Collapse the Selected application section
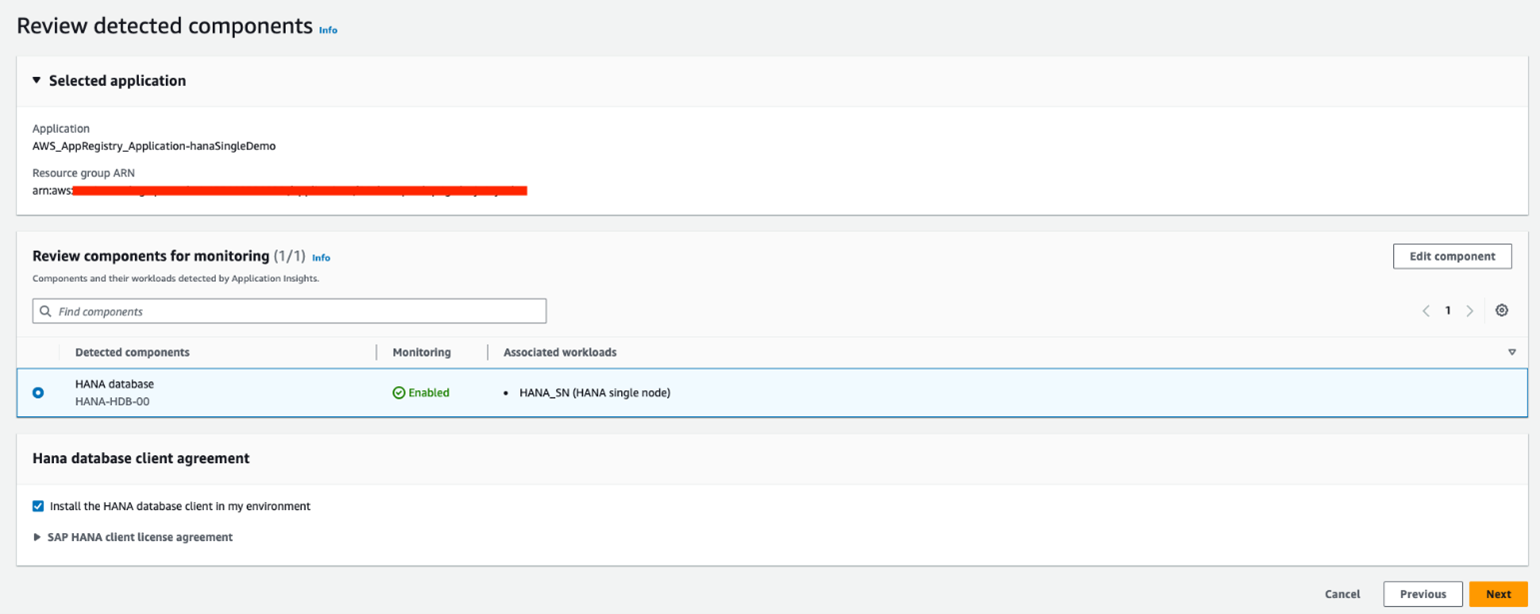This screenshot has width=1540, height=614. pos(37,80)
